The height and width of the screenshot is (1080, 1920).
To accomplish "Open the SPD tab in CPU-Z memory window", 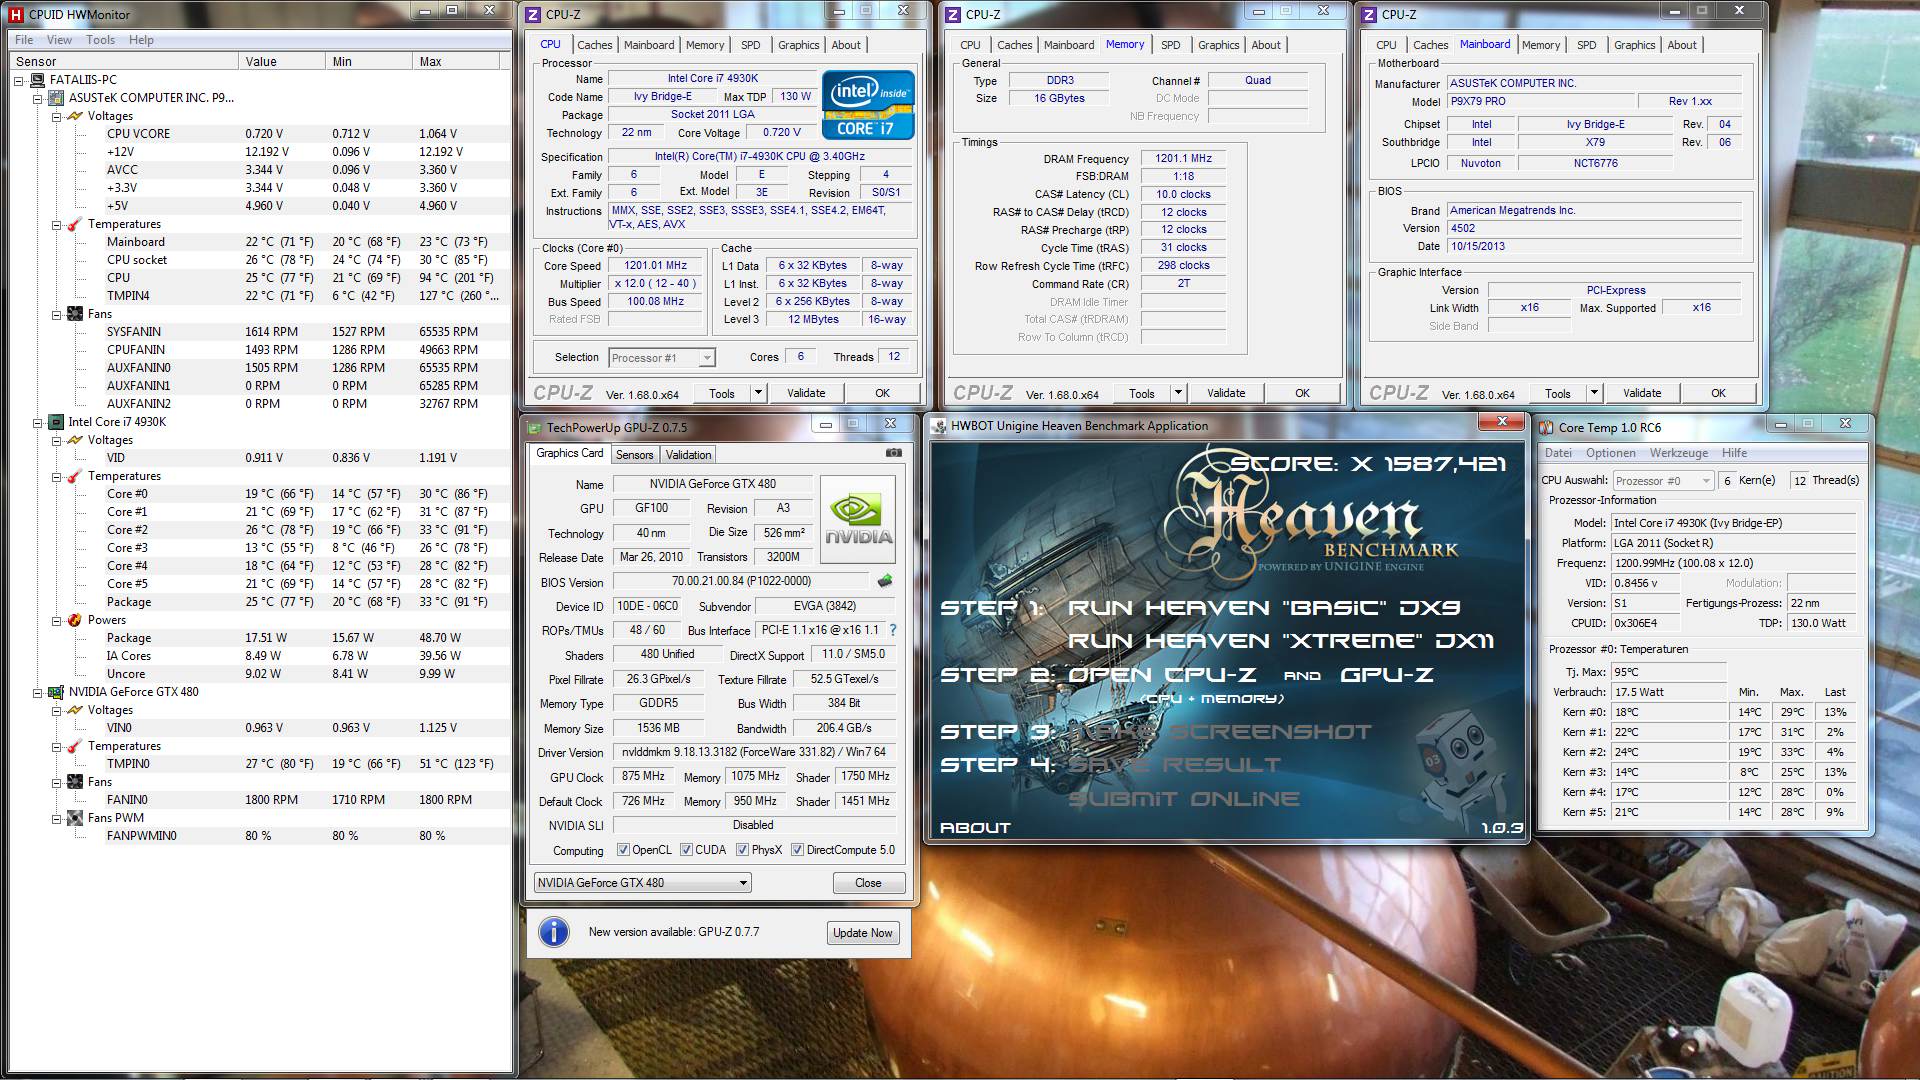I will tap(1170, 45).
